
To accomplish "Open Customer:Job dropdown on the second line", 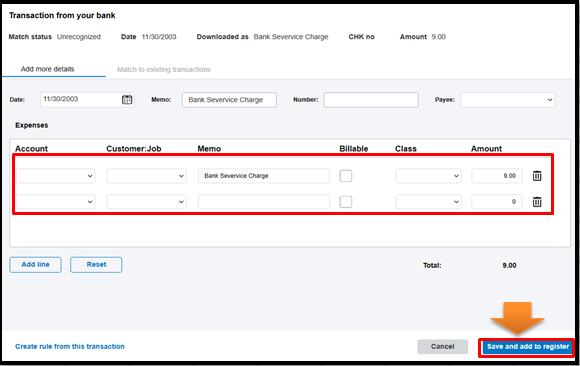I will (x=146, y=202).
